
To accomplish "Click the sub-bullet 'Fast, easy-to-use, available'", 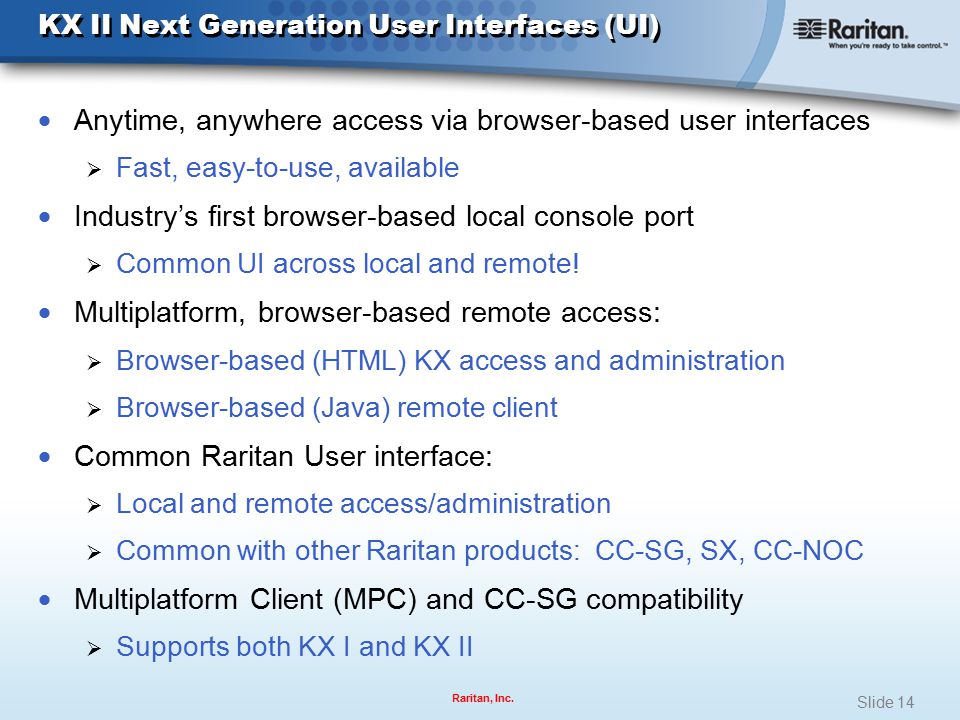I will point(287,168).
